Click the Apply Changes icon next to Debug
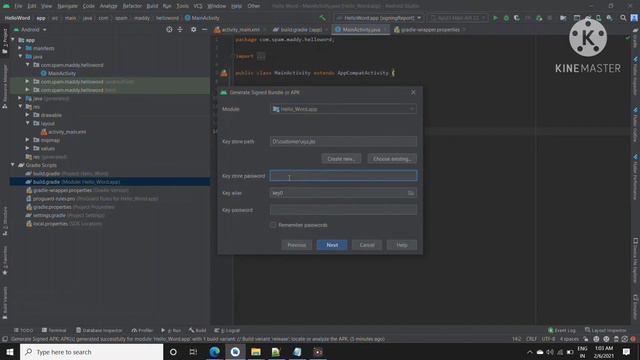640x360 pixels. (517, 18)
